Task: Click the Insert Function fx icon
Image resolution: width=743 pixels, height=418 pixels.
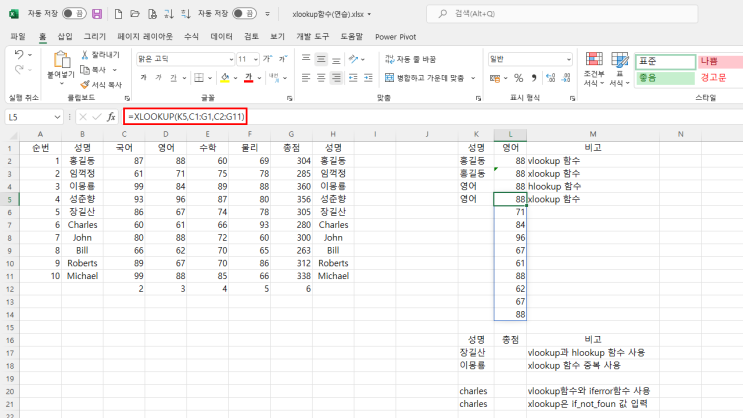Action: coord(111,117)
